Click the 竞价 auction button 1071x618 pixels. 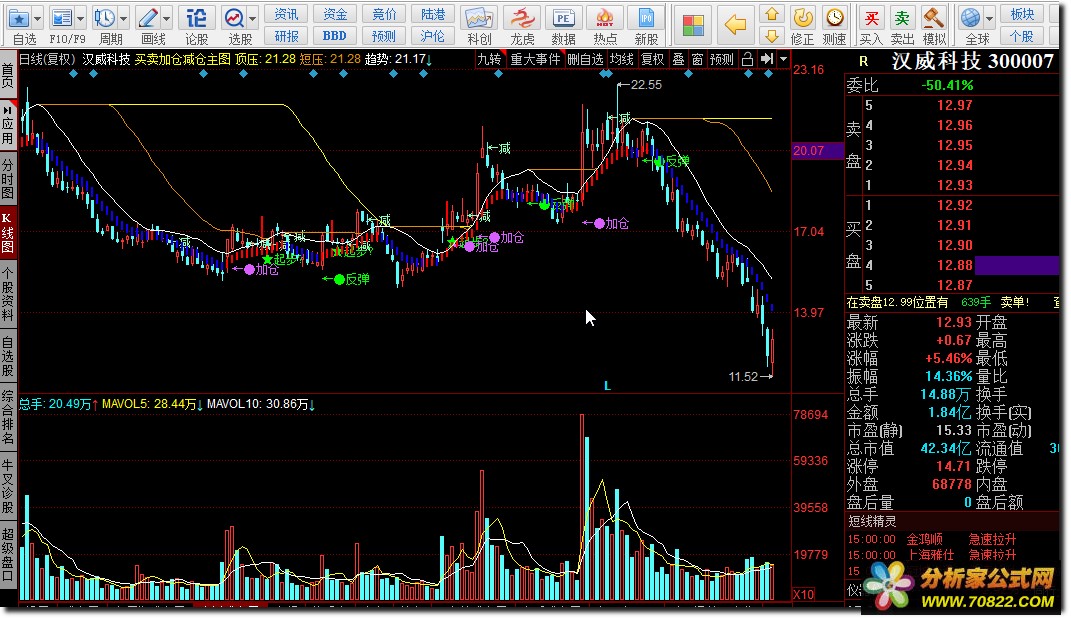click(x=384, y=14)
